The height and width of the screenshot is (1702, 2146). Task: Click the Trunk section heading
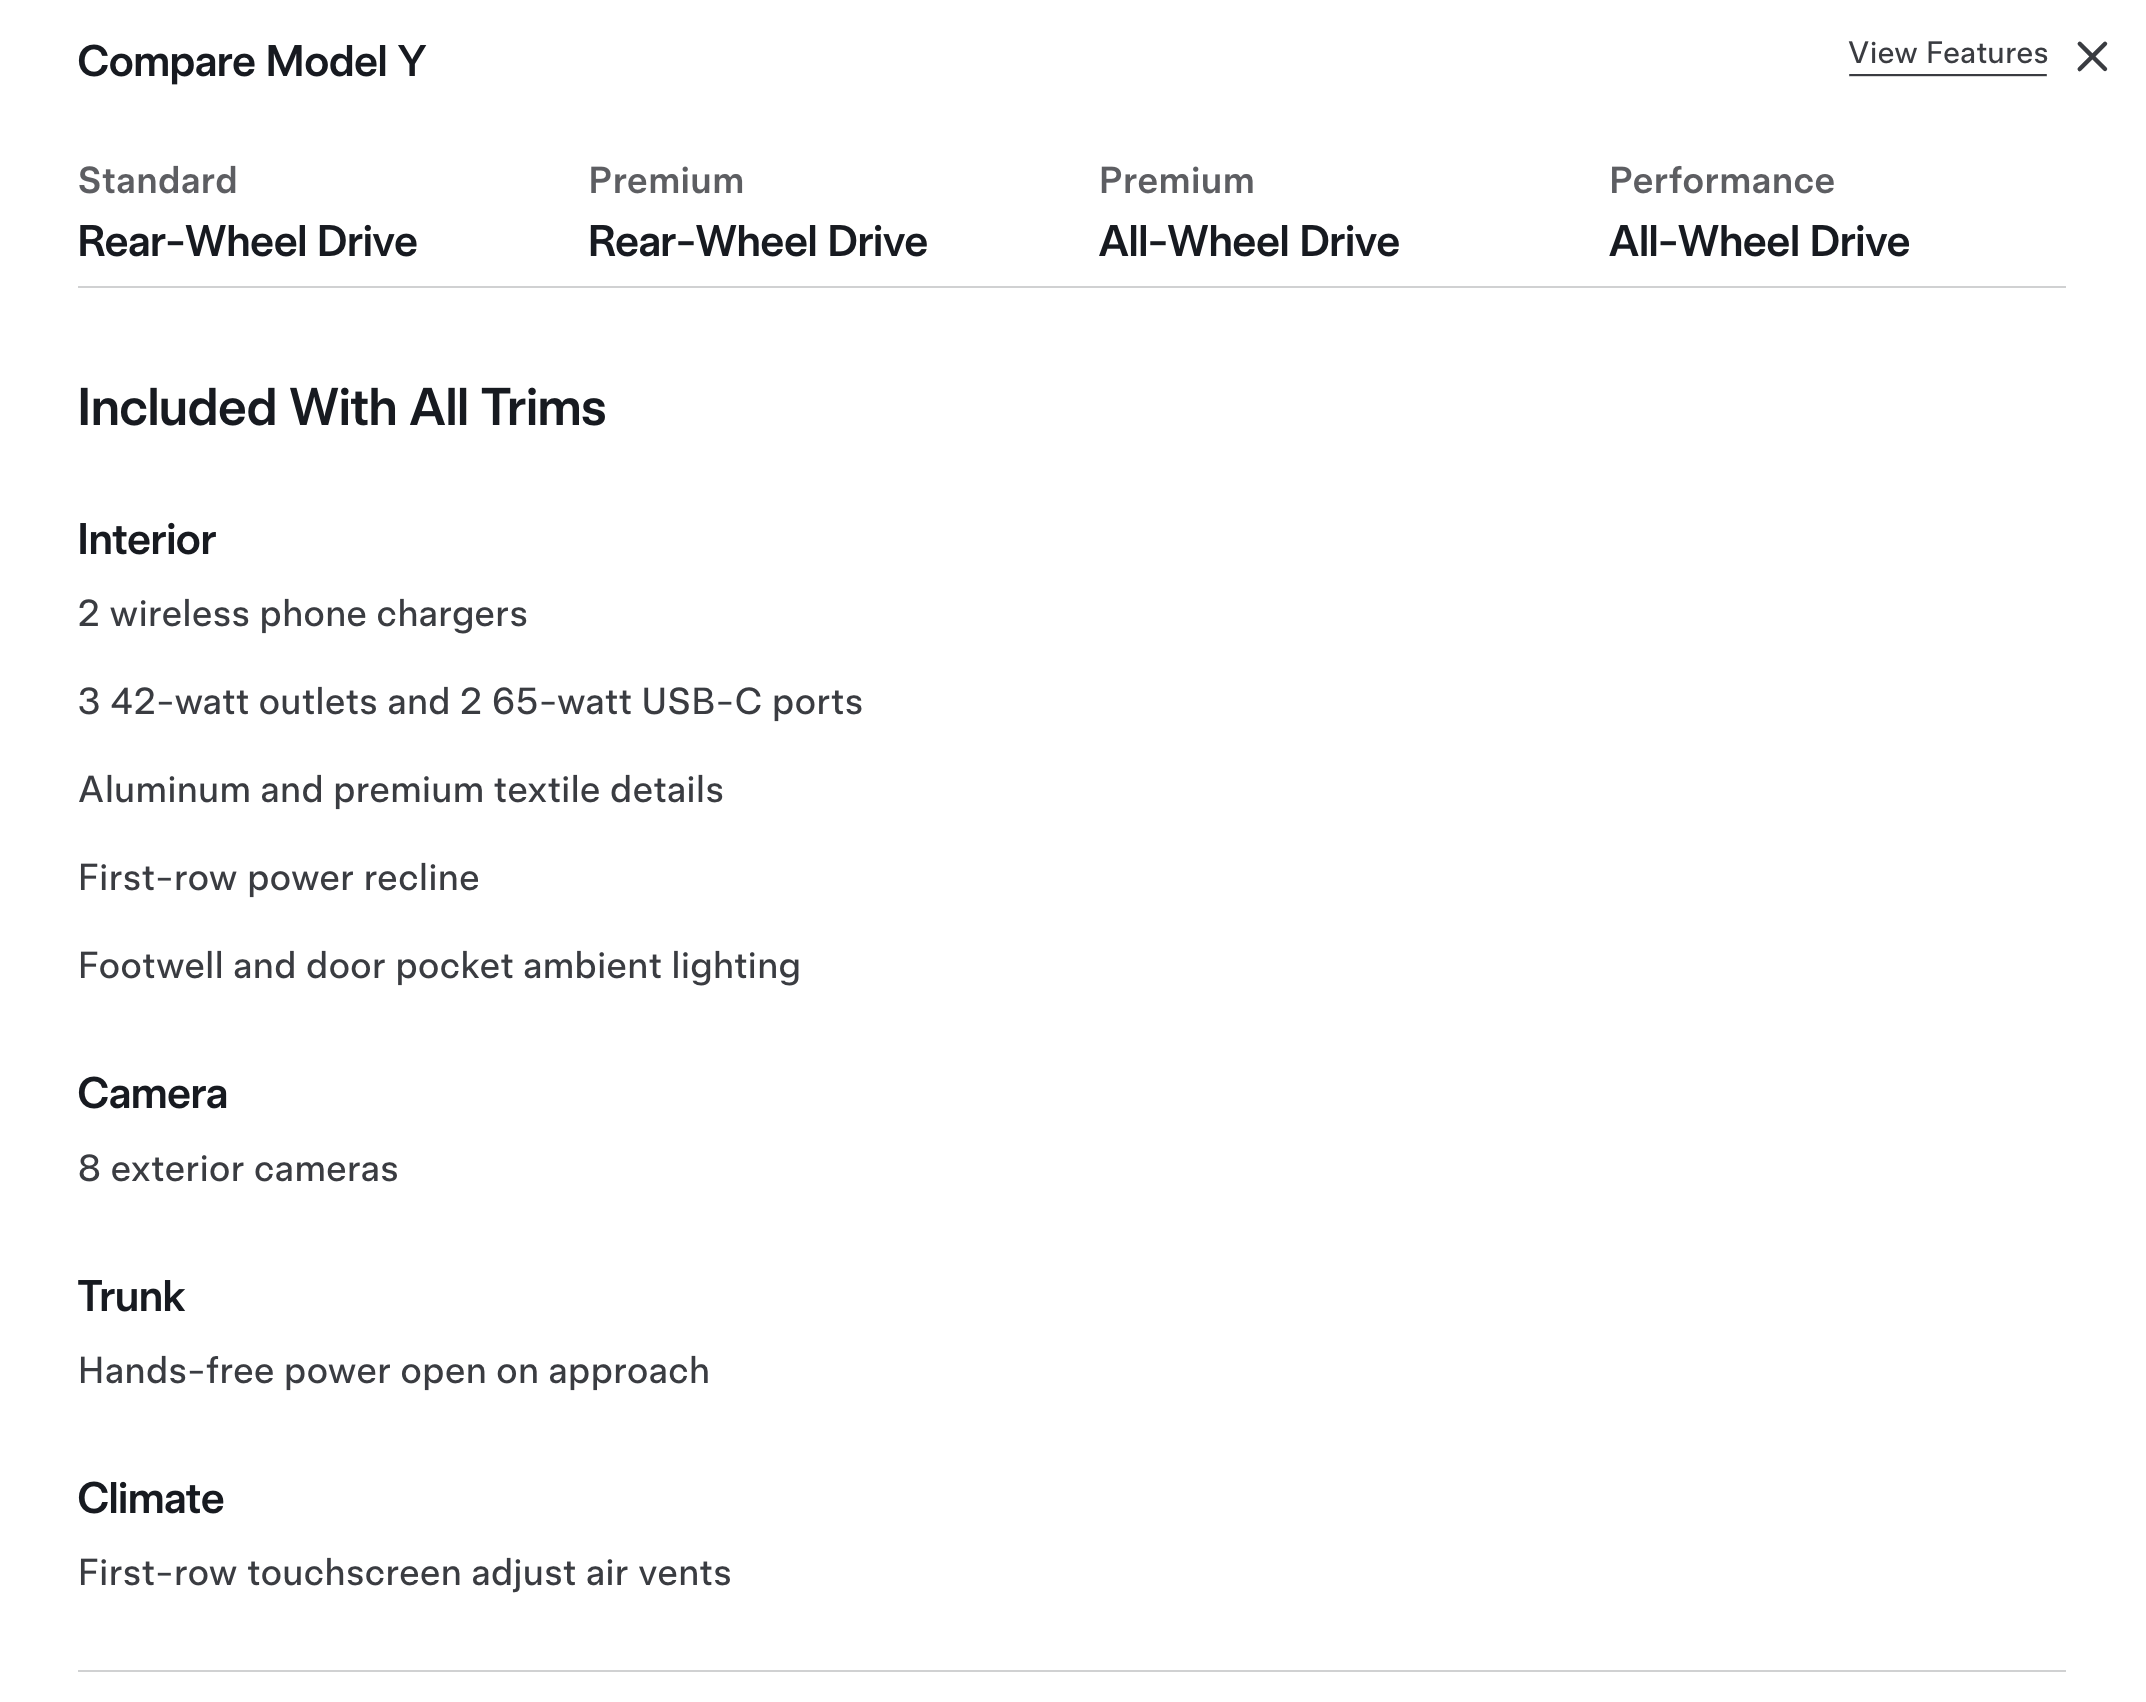(x=131, y=1297)
